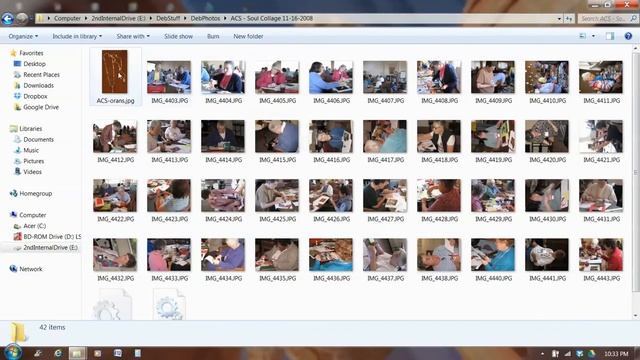Image resolution: width=640 pixels, height=360 pixels.
Task: Click the Forward arrow navigation button
Action: (22, 18)
